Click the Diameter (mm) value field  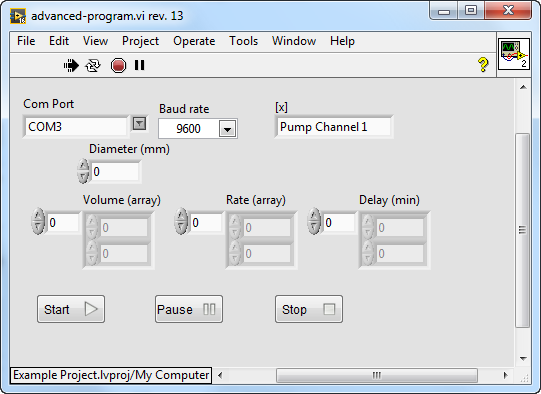(115, 171)
